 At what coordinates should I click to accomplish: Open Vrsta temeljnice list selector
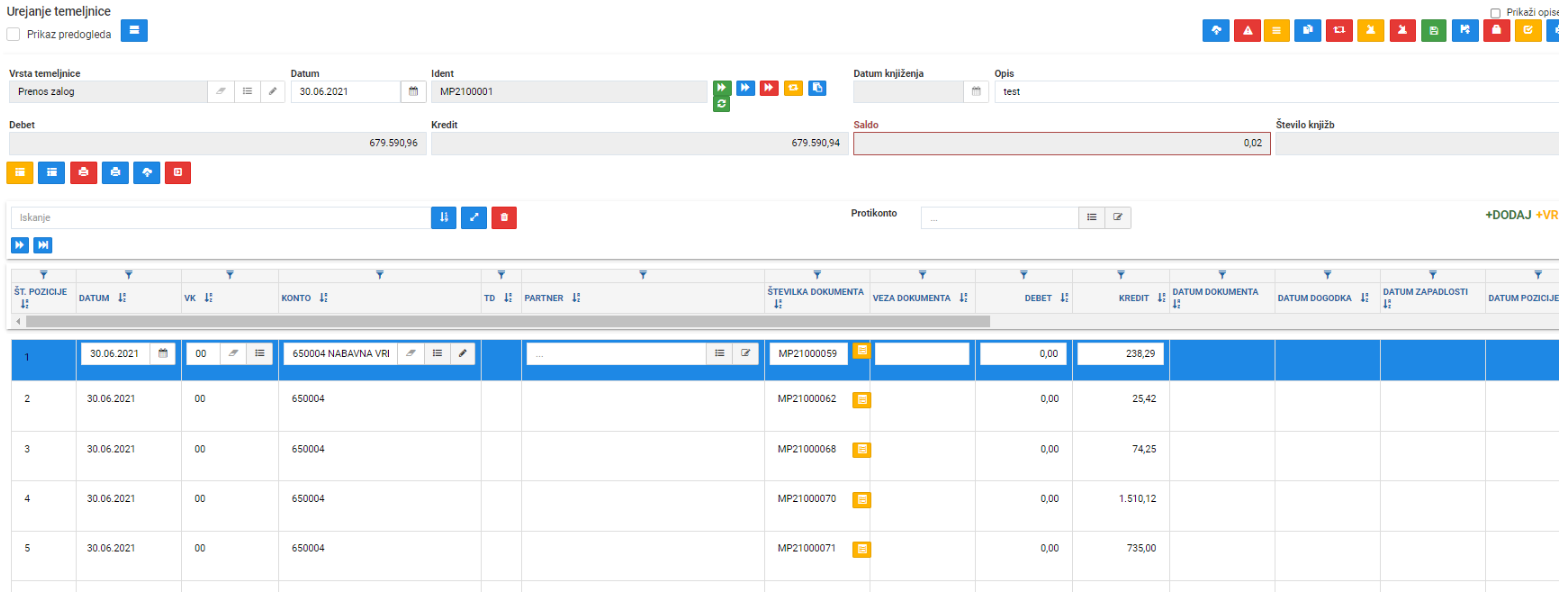pos(247,92)
